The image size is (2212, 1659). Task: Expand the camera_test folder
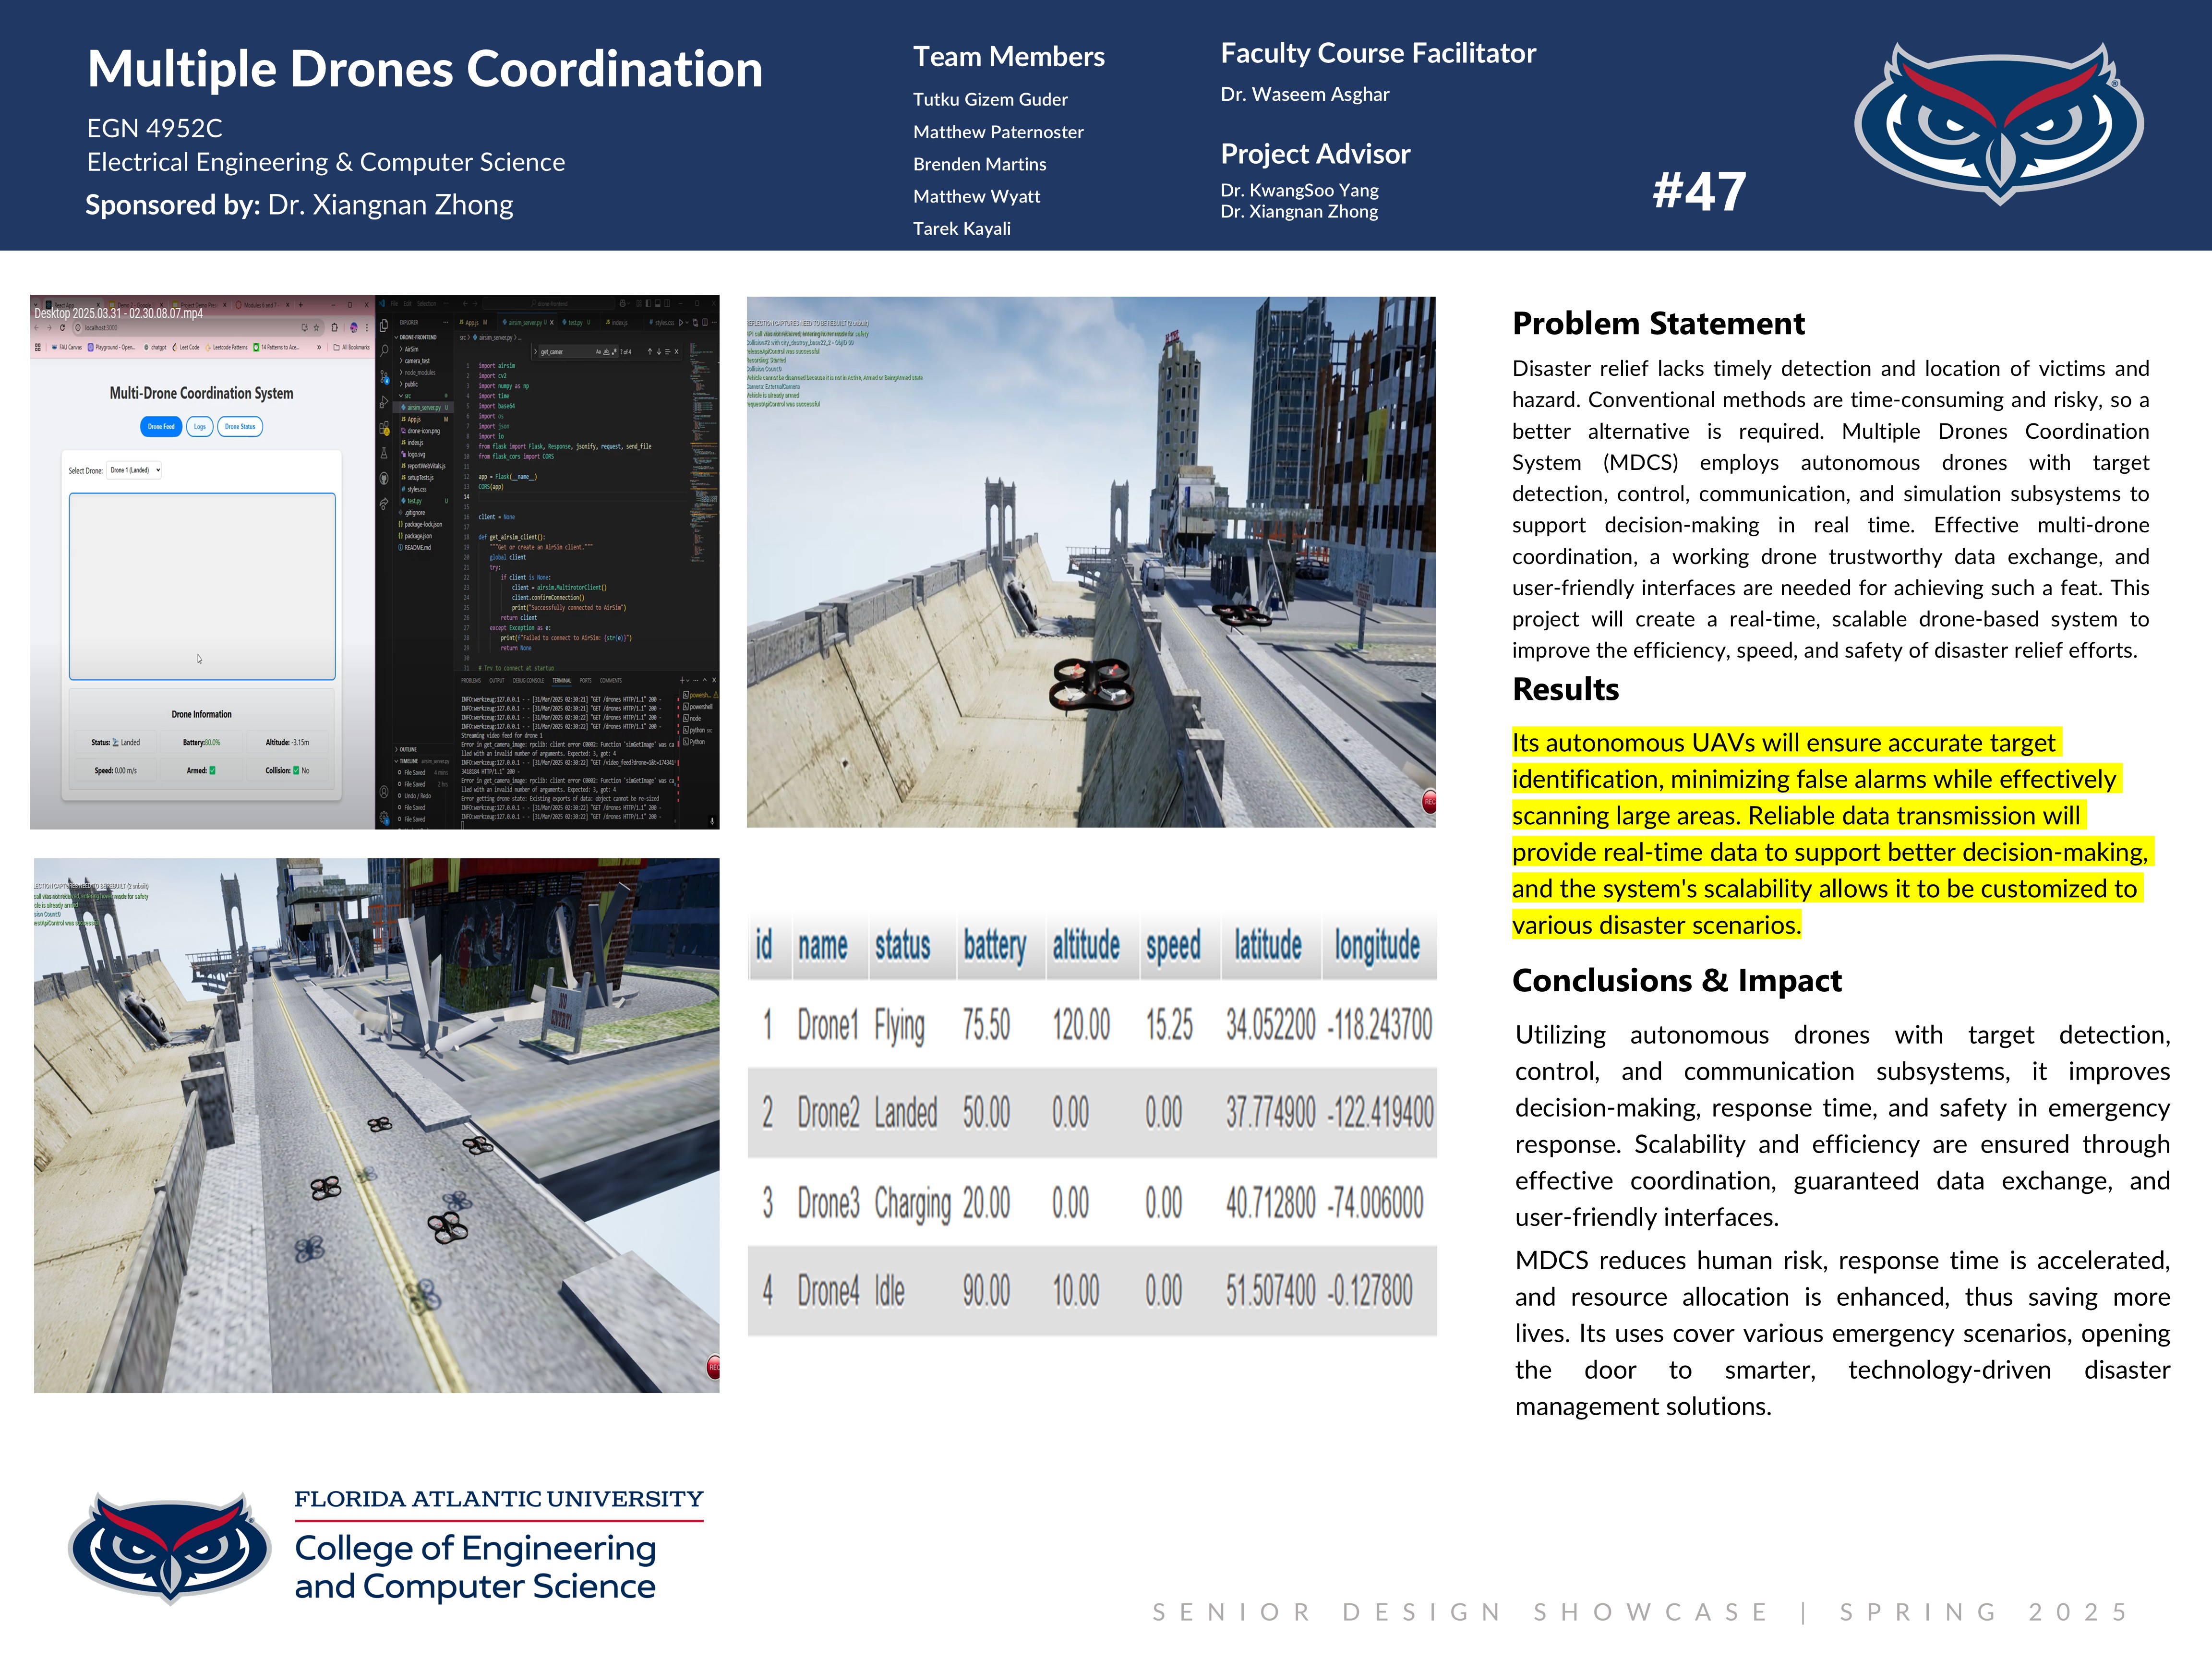point(417,361)
